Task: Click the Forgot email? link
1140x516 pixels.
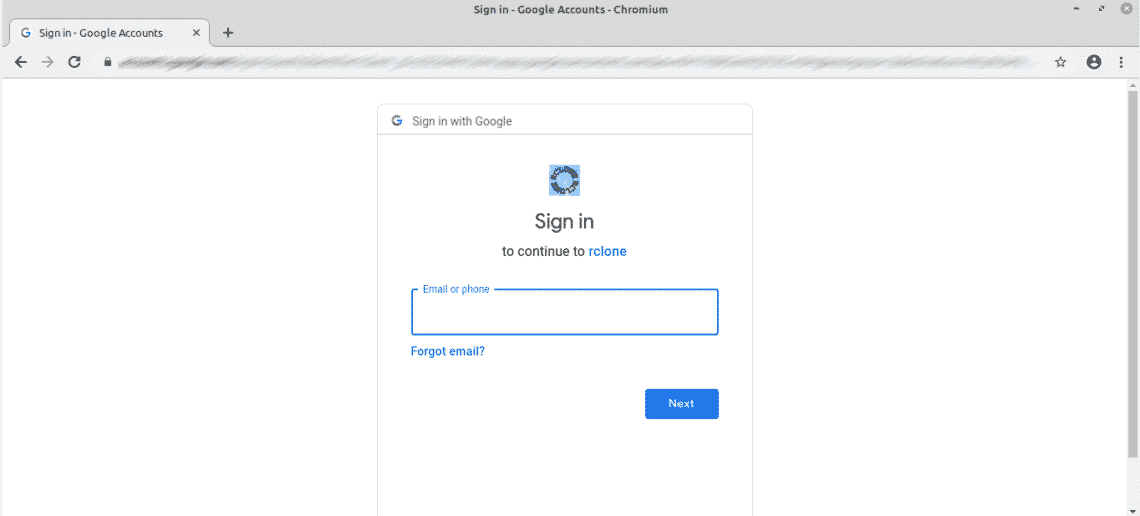Action: click(448, 351)
